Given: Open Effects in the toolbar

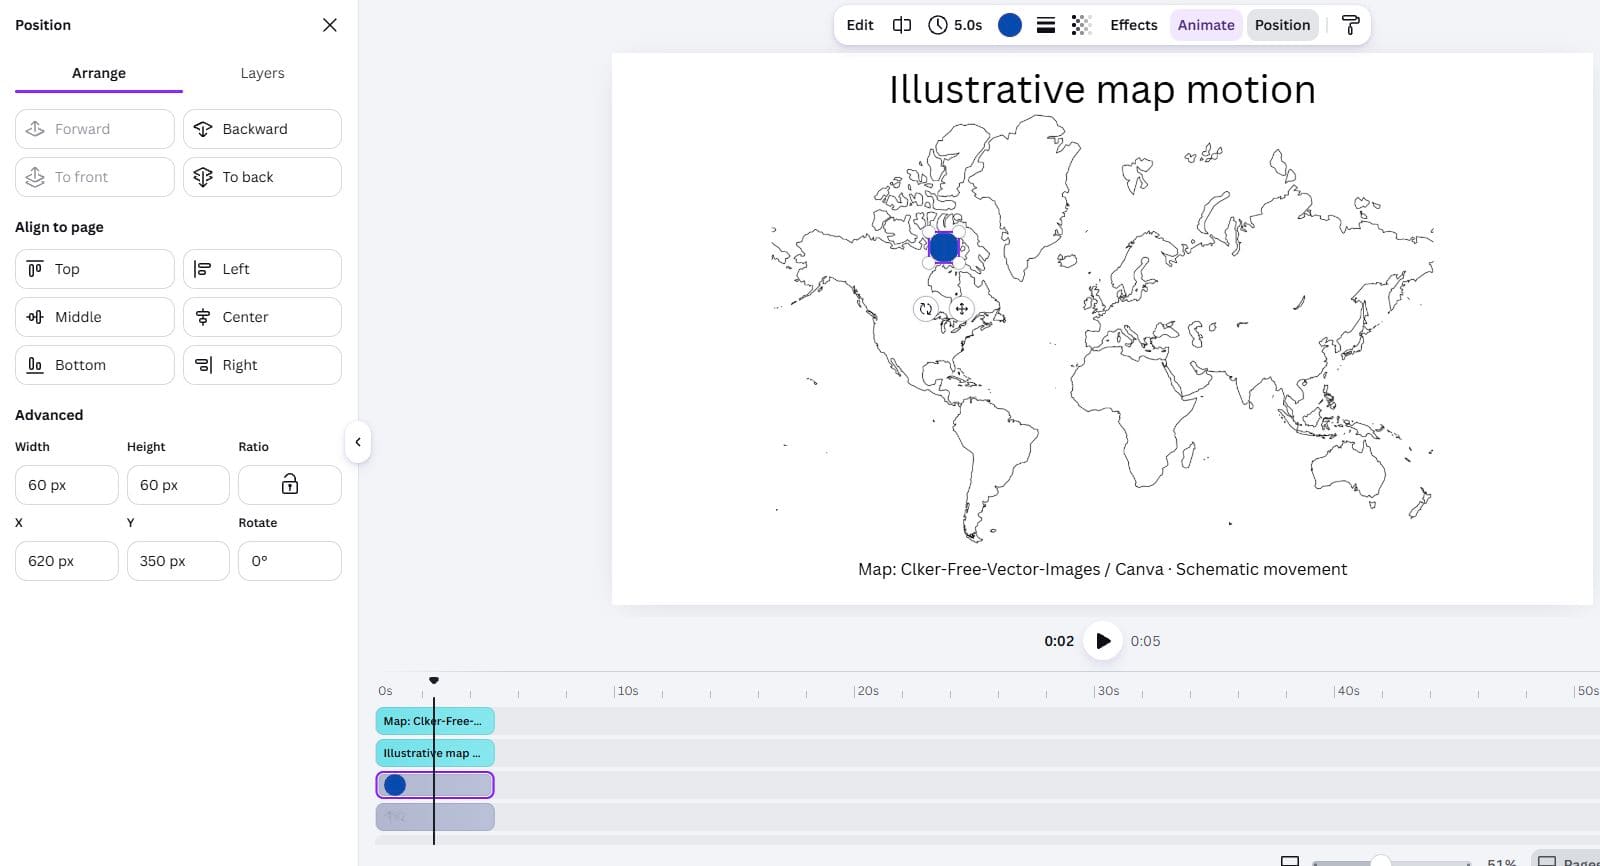Looking at the screenshot, I should click(x=1134, y=25).
